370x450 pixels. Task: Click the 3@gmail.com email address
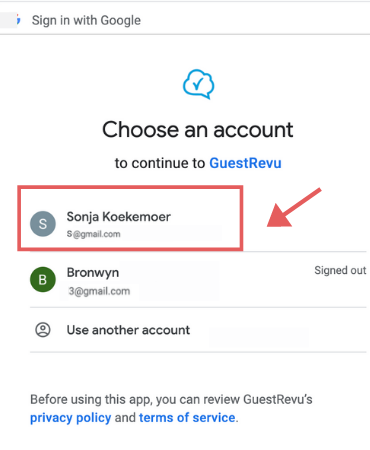tap(99, 291)
